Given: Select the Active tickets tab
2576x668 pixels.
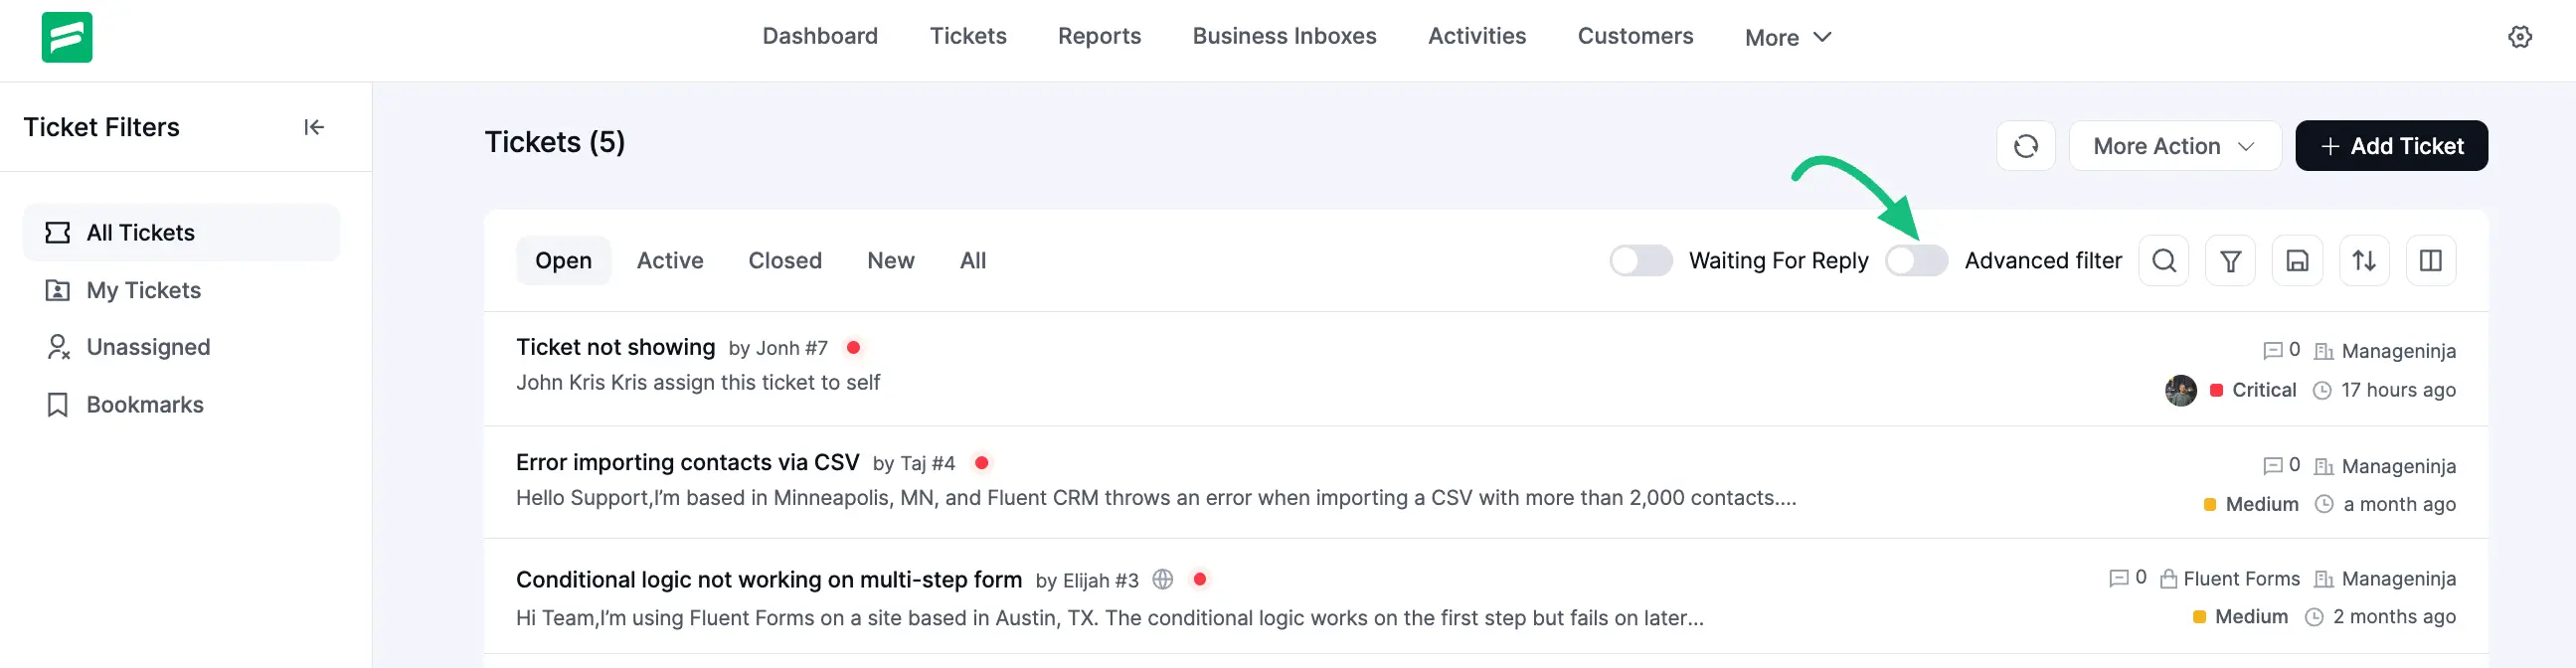Looking at the screenshot, I should click(x=670, y=261).
